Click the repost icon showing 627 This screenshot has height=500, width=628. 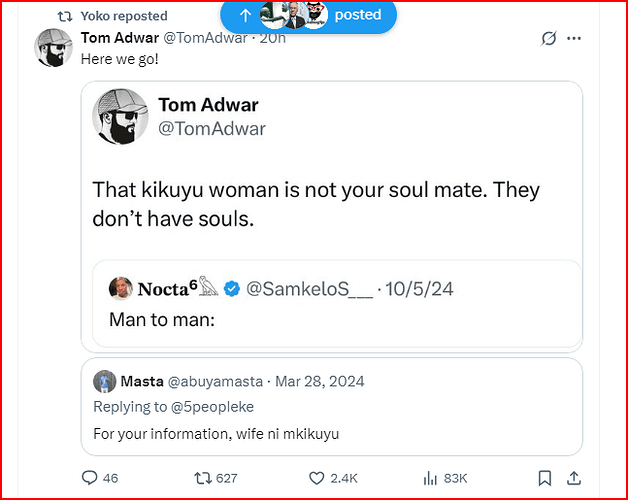206,478
